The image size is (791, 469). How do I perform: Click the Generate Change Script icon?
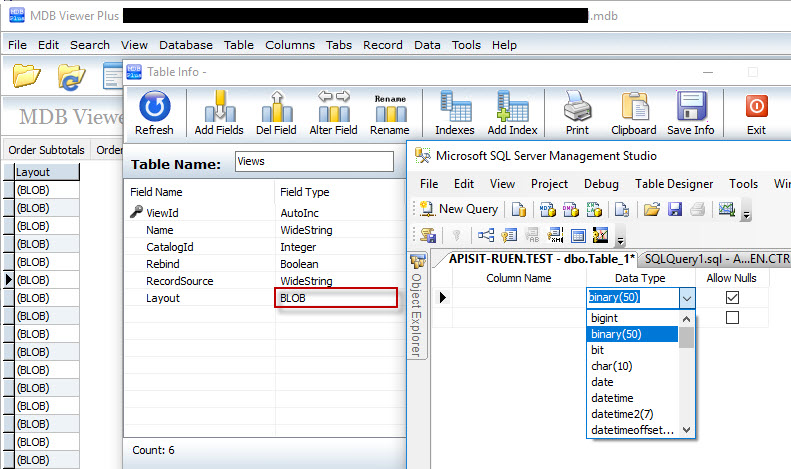(428, 235)
